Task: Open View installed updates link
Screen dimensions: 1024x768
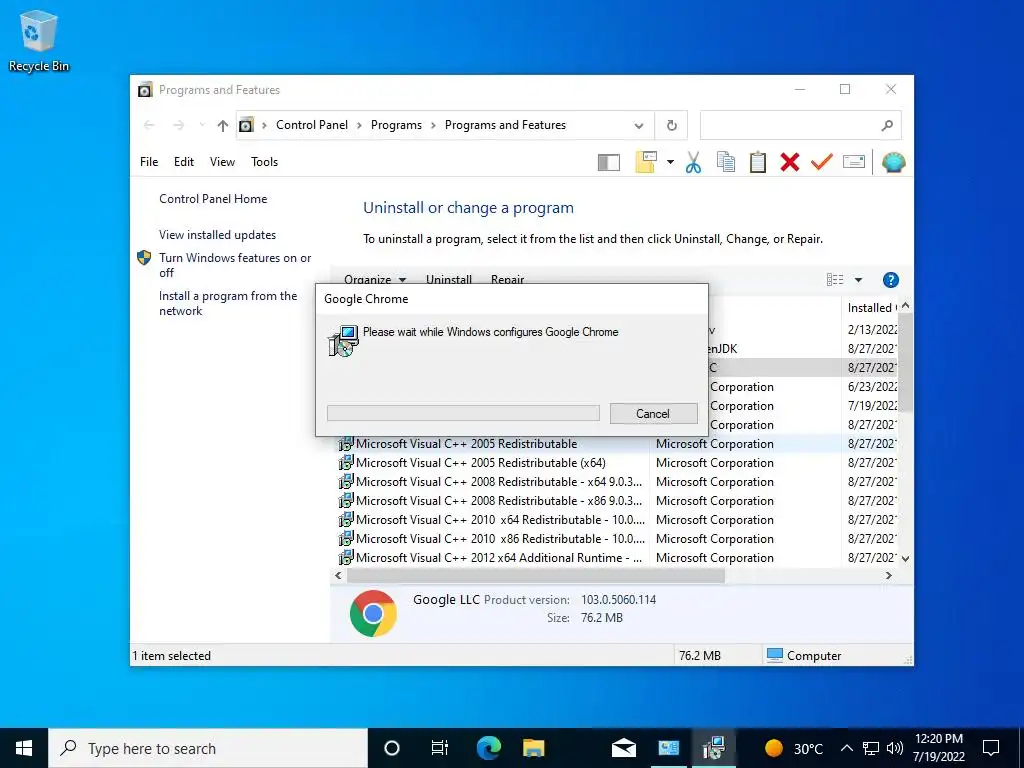Action: pos(217,234)
